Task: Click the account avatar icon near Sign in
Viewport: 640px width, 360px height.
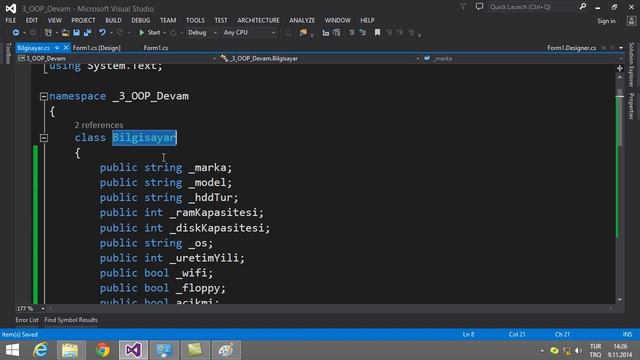Action: pos(631,21)
